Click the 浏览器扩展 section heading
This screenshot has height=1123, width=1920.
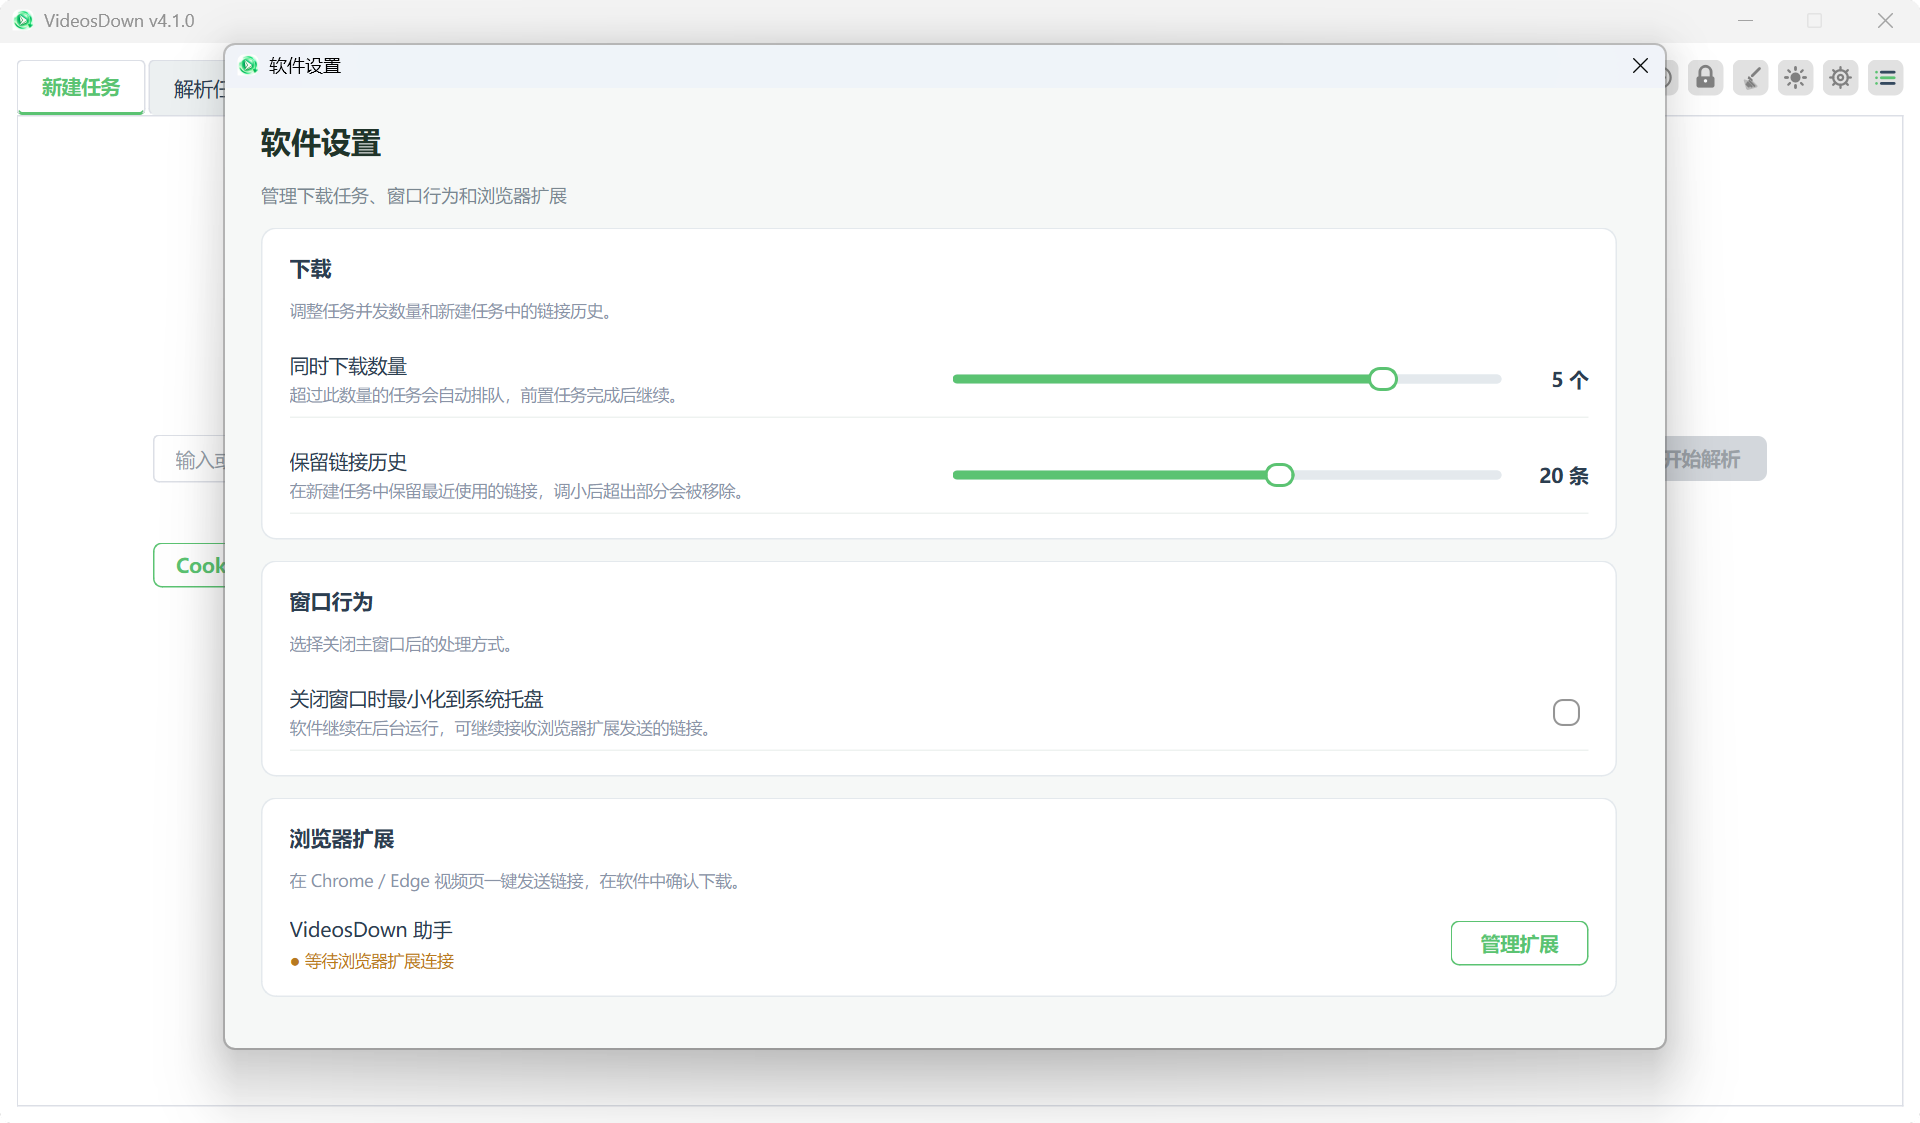tap(342, 839)
